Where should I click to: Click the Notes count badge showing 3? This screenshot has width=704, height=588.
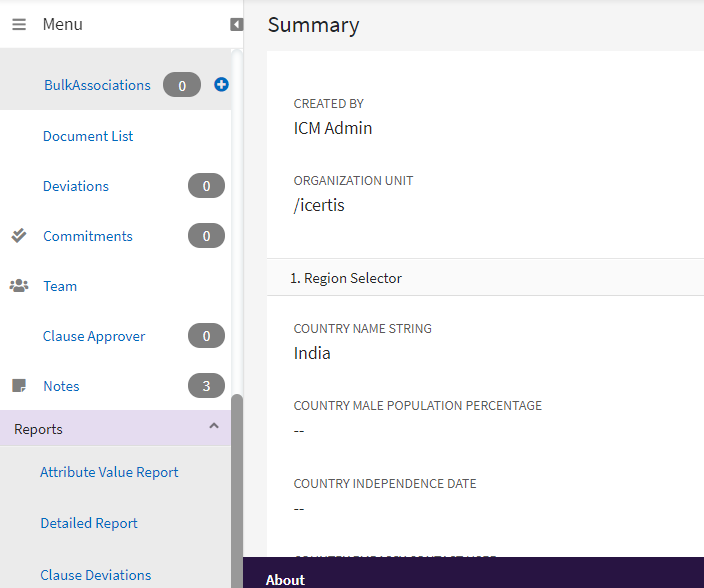pos(206,386)
